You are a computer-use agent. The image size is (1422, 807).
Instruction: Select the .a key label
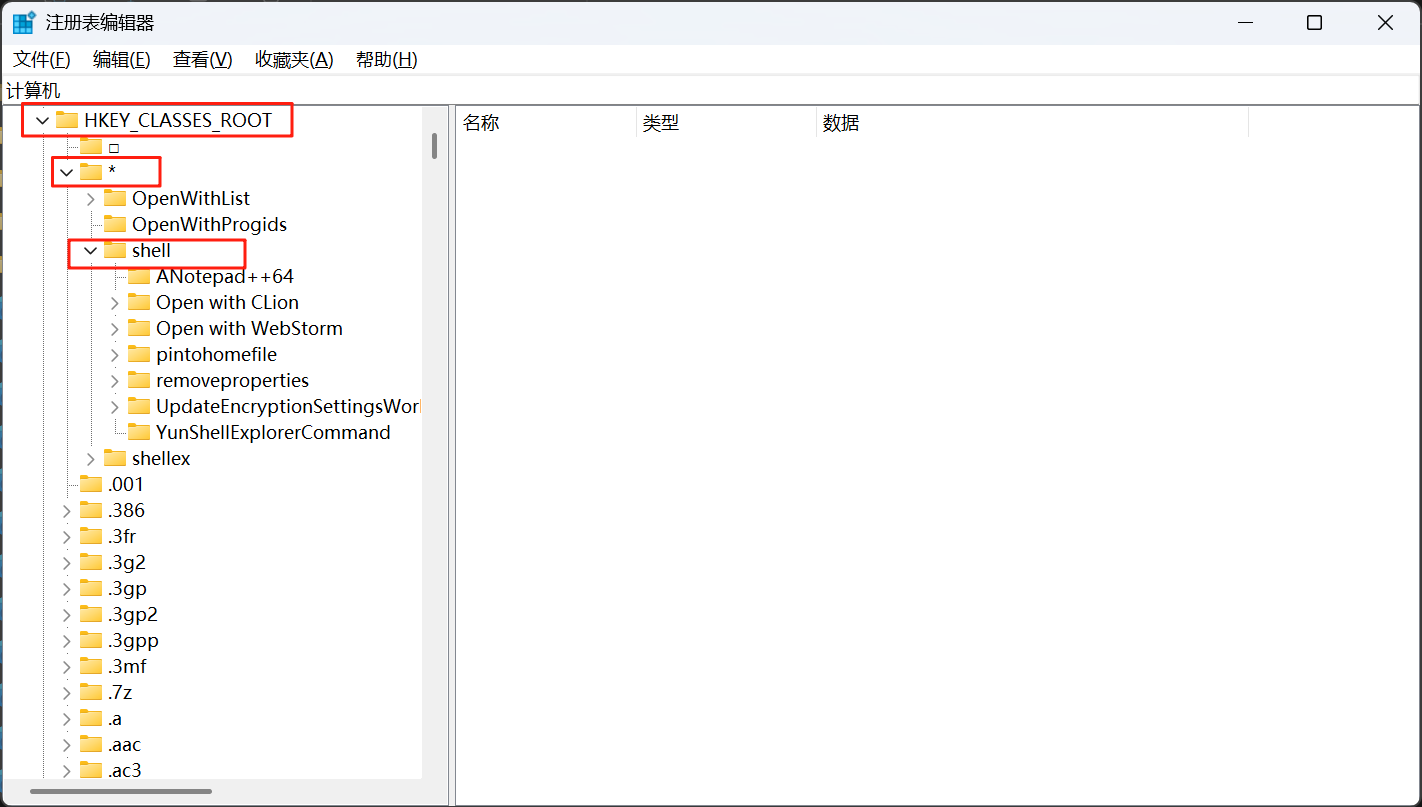point(115,718)
